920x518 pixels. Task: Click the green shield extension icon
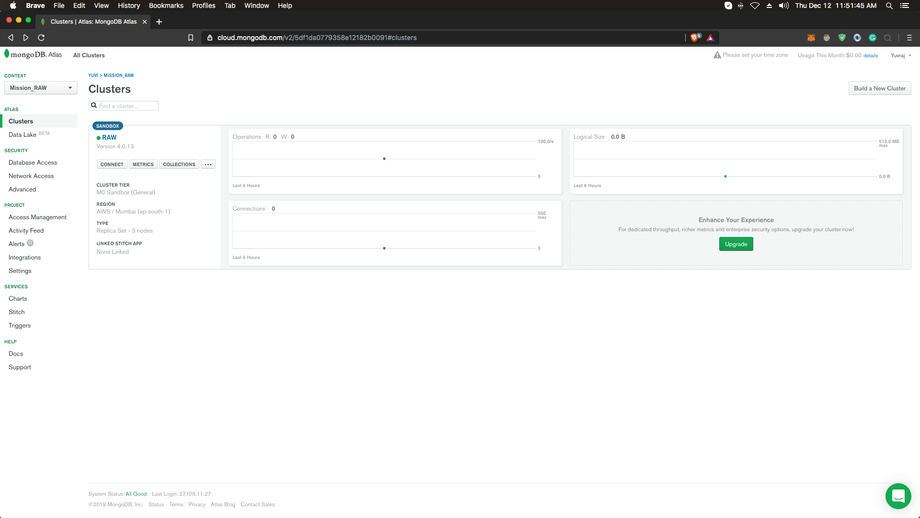pyautogui.click(x=842, y=38)
